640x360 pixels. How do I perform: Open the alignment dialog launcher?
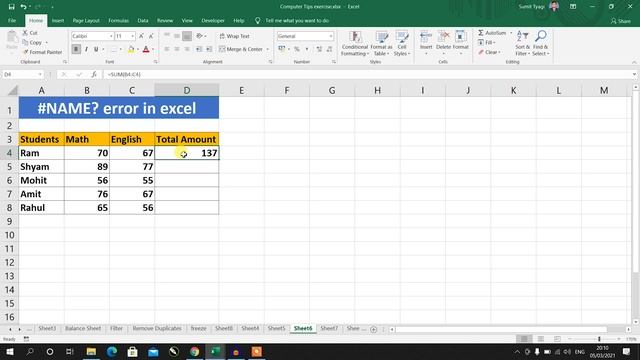(x=270, y=62)
